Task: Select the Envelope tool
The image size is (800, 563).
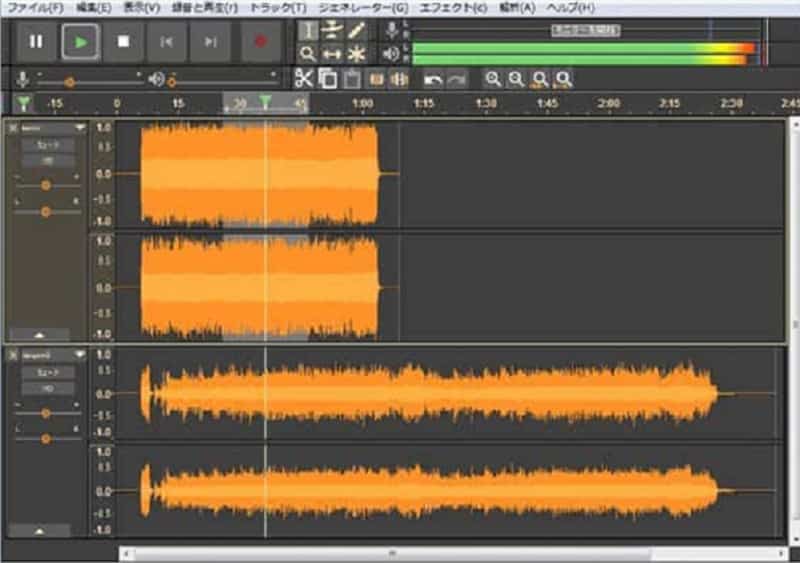Action: click(x=332, y=30)
